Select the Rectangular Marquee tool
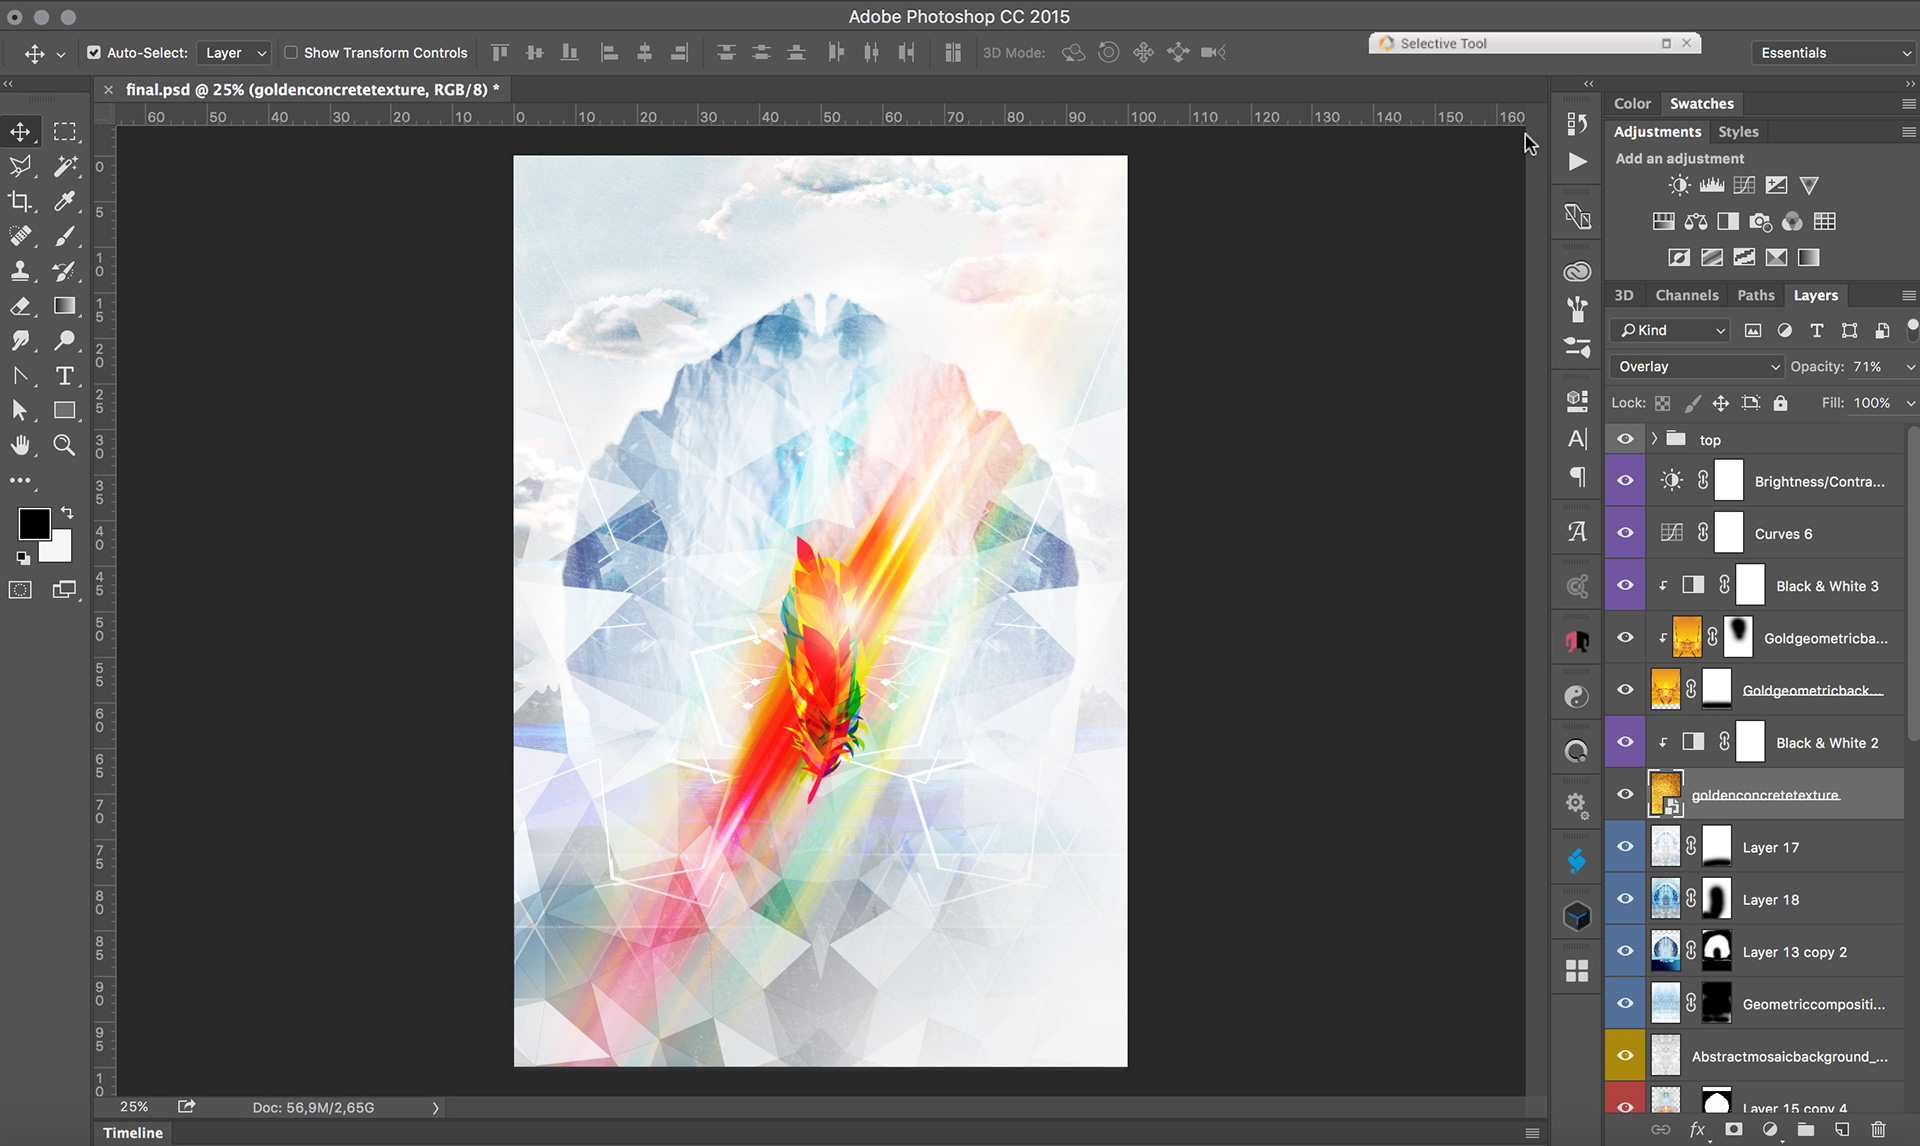The height and width of the screenshot is (1146, 1920). pyautogui.click(x=65, y=131)
